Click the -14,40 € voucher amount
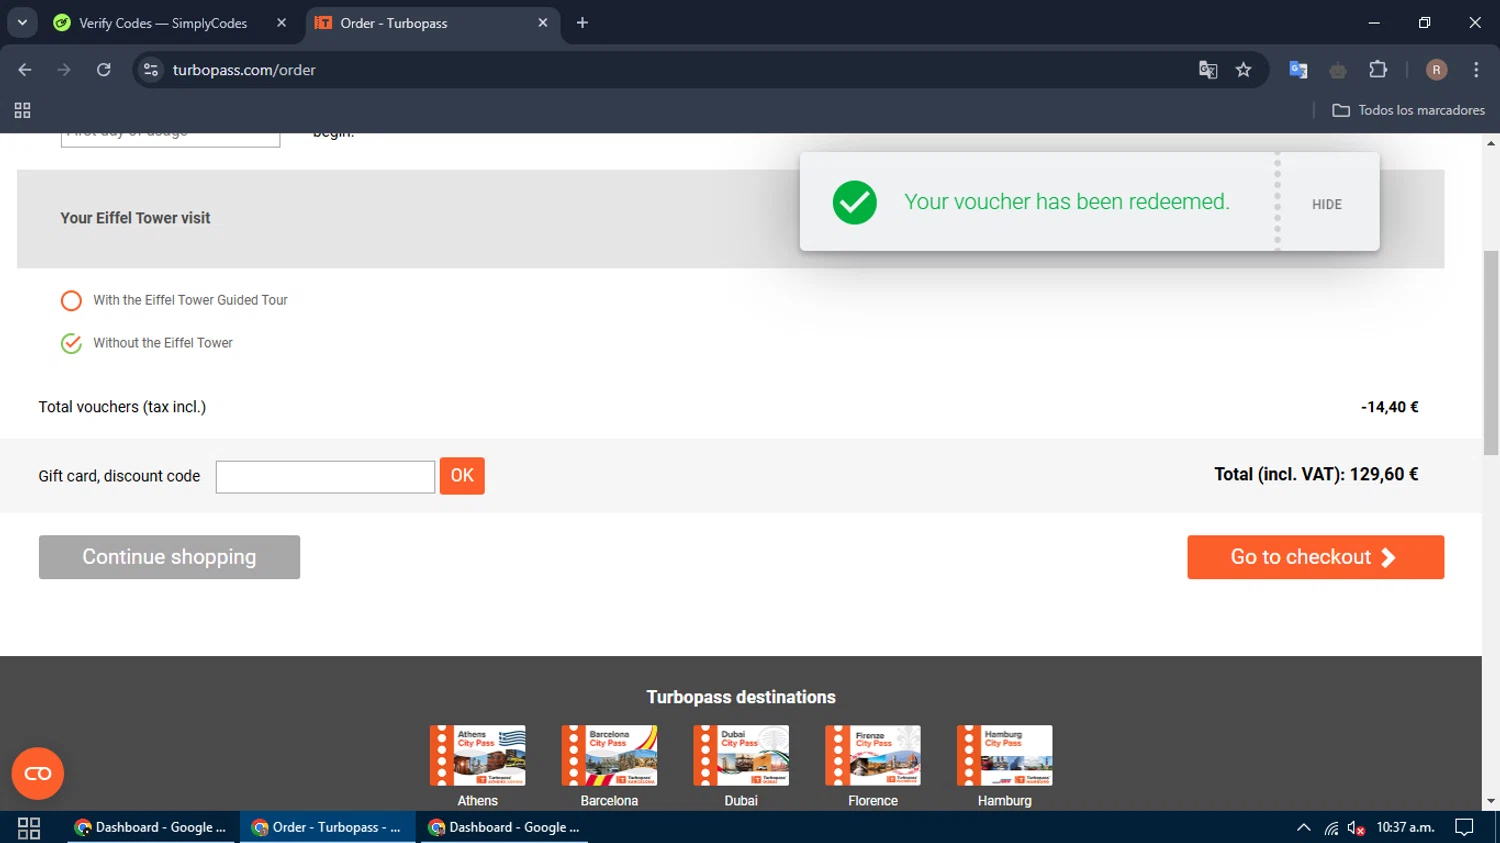 pos(1389,407)
